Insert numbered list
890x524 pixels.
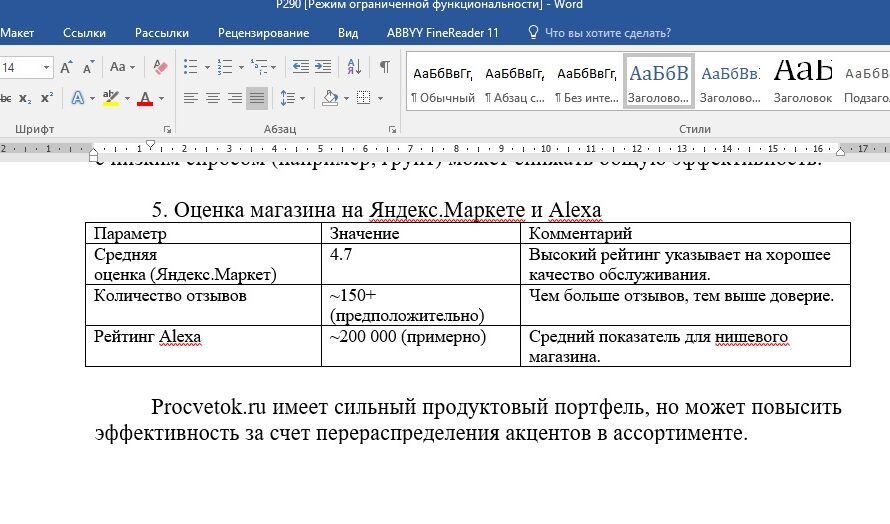pyautogui.click(x=225, y=67)
